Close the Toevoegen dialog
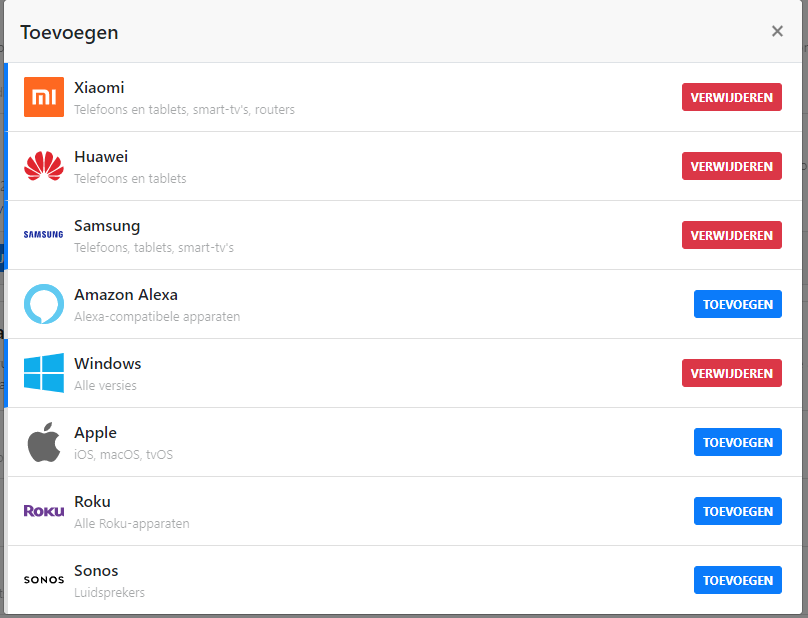Screen dimensions: 808x618 point(777,31)
